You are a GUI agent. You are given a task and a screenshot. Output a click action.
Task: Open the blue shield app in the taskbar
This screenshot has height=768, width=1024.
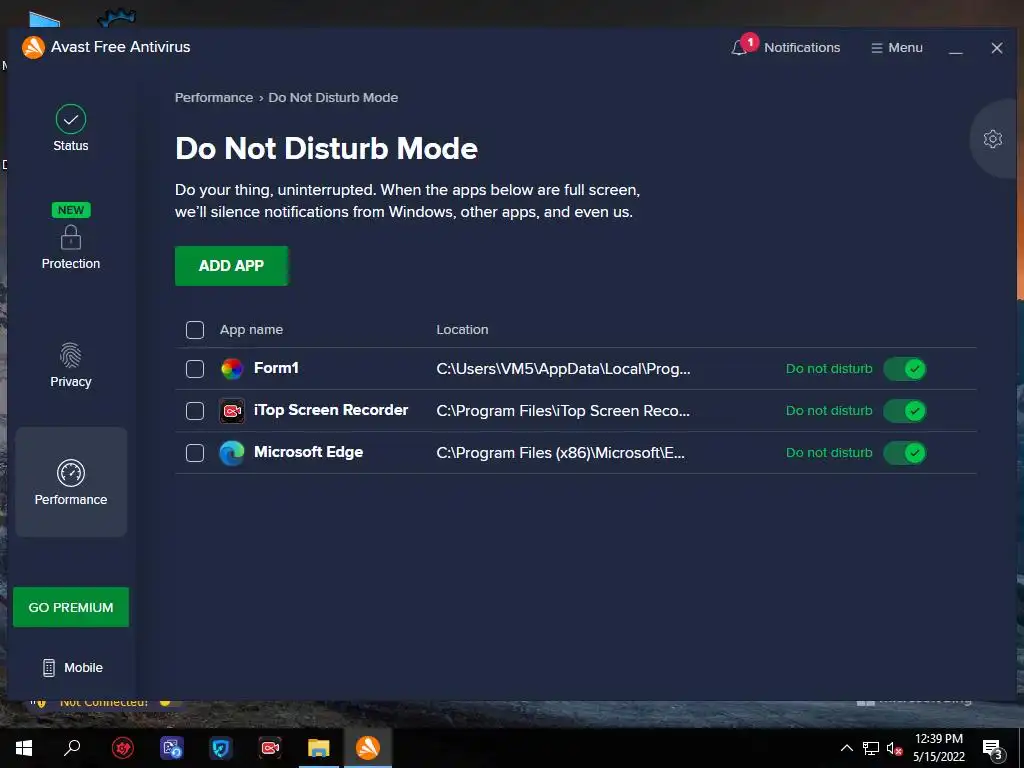221,748
